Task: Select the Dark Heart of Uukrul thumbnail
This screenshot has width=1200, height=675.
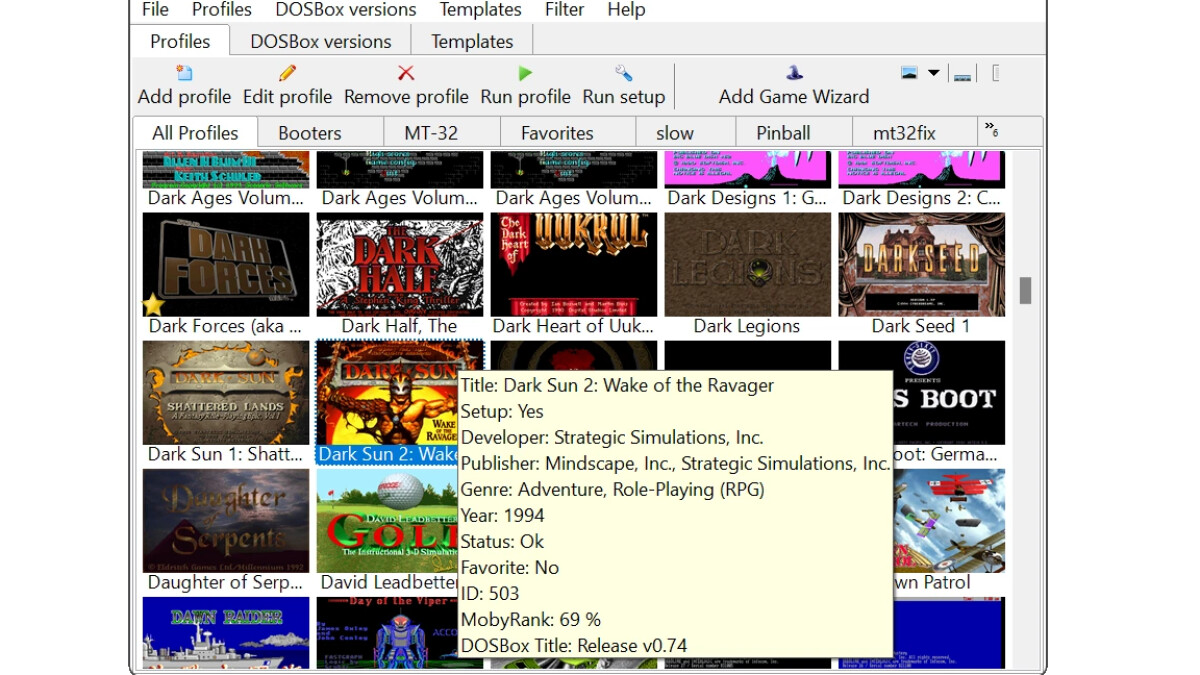Action: (x=574, y=264)
